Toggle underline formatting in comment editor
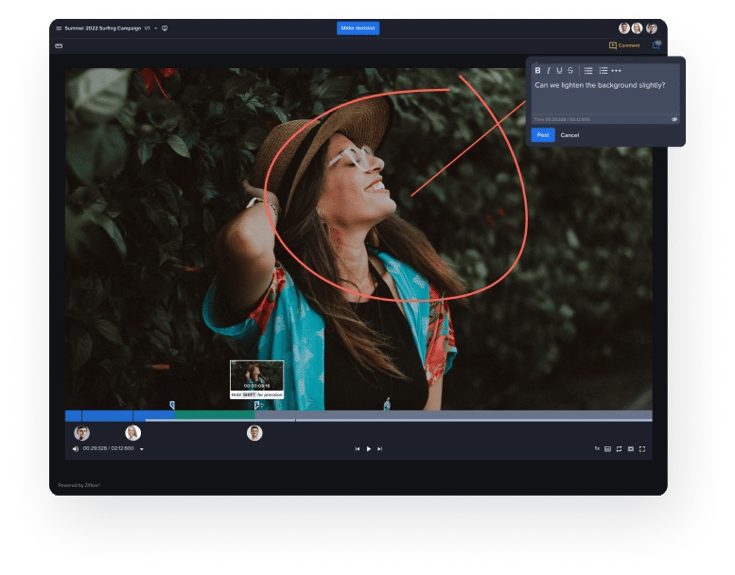735x575 pixels. click(x=559, y=71)
